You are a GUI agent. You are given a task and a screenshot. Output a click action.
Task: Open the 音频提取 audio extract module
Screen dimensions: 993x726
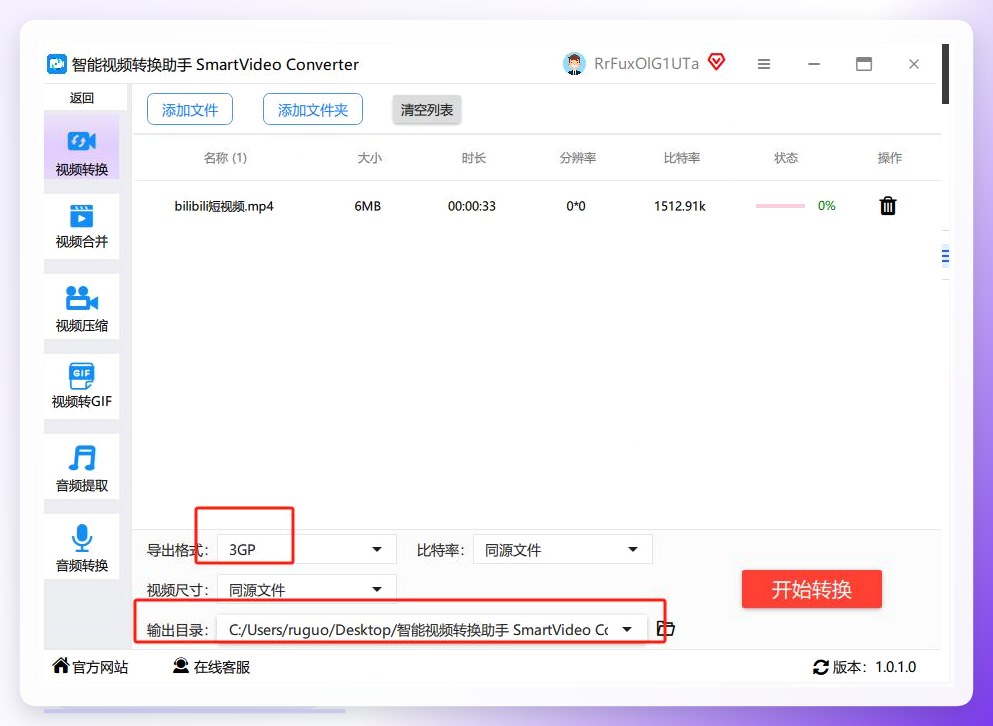(82, 468)
